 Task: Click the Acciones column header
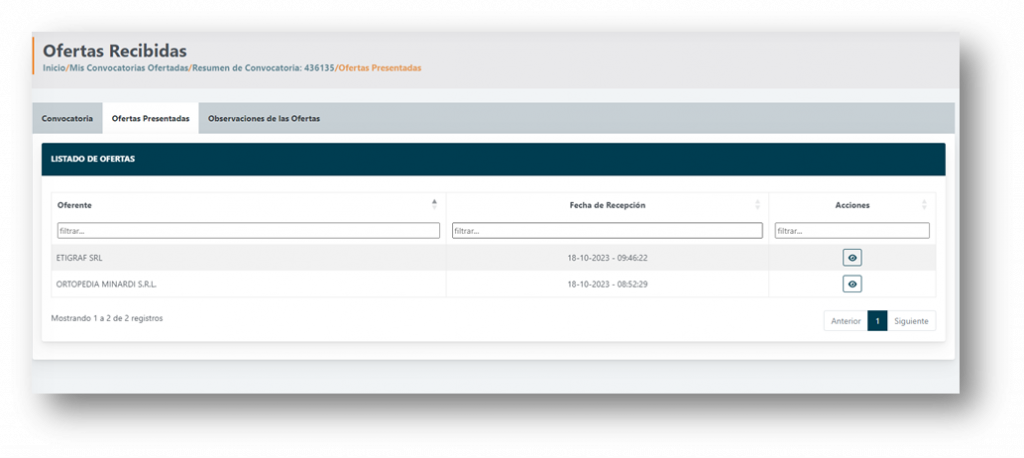[x=852, y=205]
